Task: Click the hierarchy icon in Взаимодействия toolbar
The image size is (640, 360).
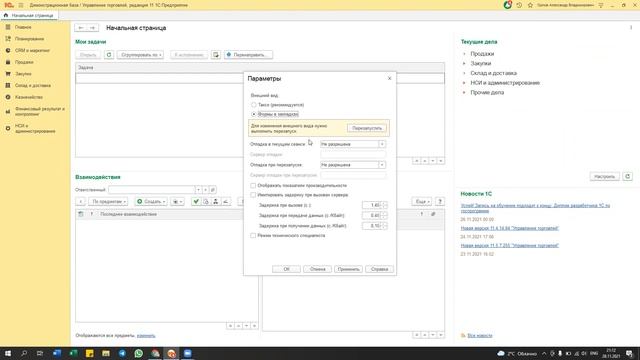Action: coord(216,201)
